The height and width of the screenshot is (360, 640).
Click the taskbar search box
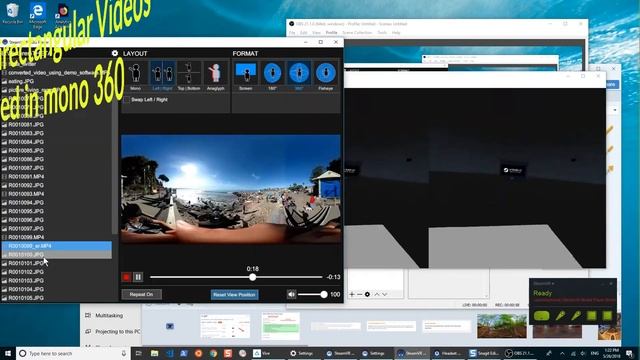pyautogui.click(x=73, y=353)
